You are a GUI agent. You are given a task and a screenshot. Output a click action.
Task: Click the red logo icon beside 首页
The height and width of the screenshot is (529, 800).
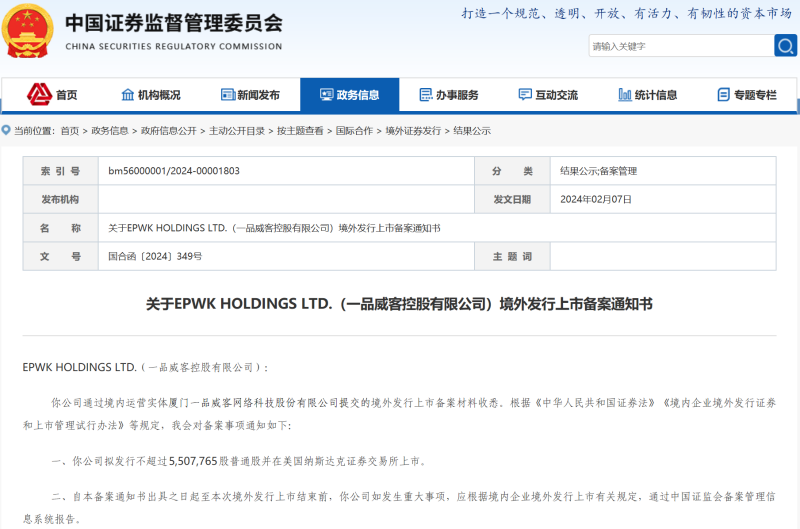39,94
